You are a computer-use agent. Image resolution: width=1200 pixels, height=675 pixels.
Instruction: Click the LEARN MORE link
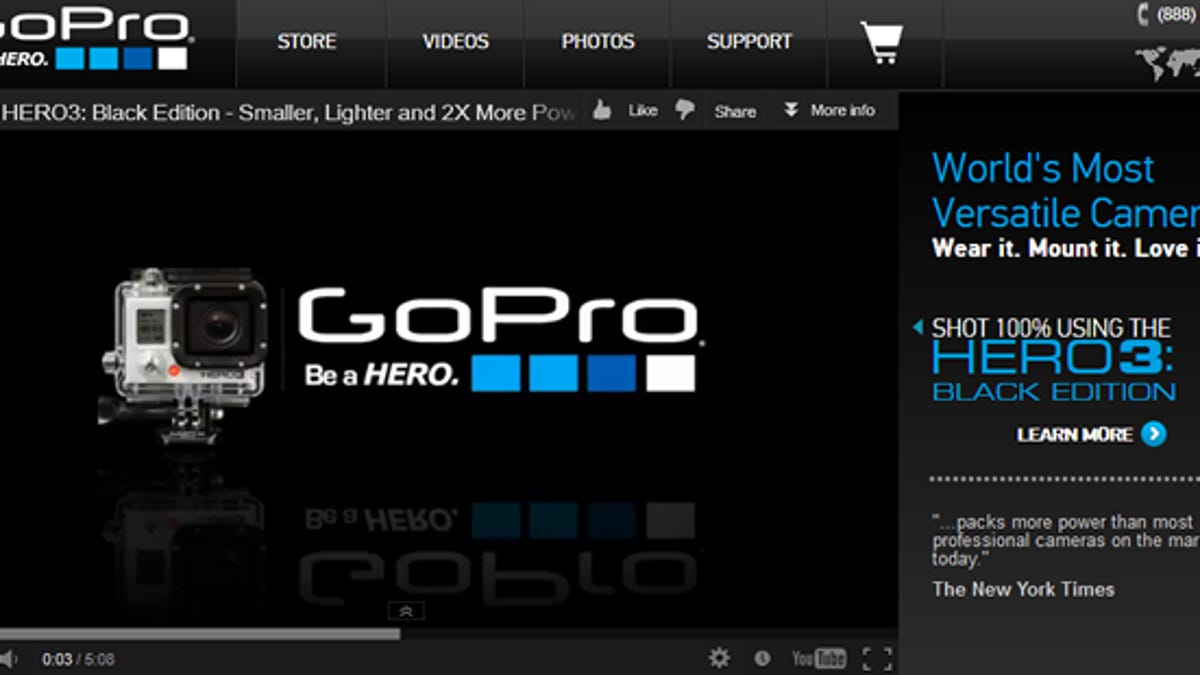click(1091, 434)
